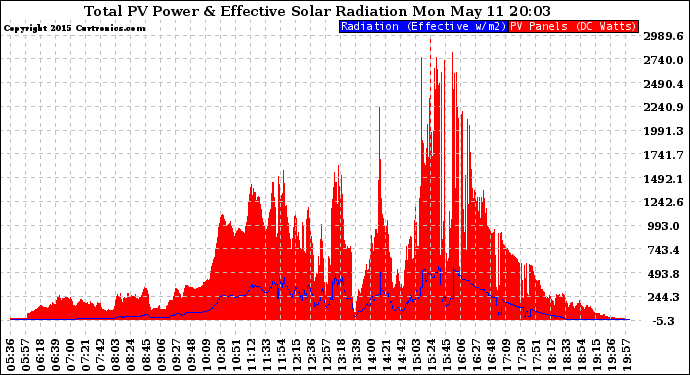The width and height of the screenshot is (690, 375).
Task: Click the 12:57 time axis label
Action: (326, 354)
